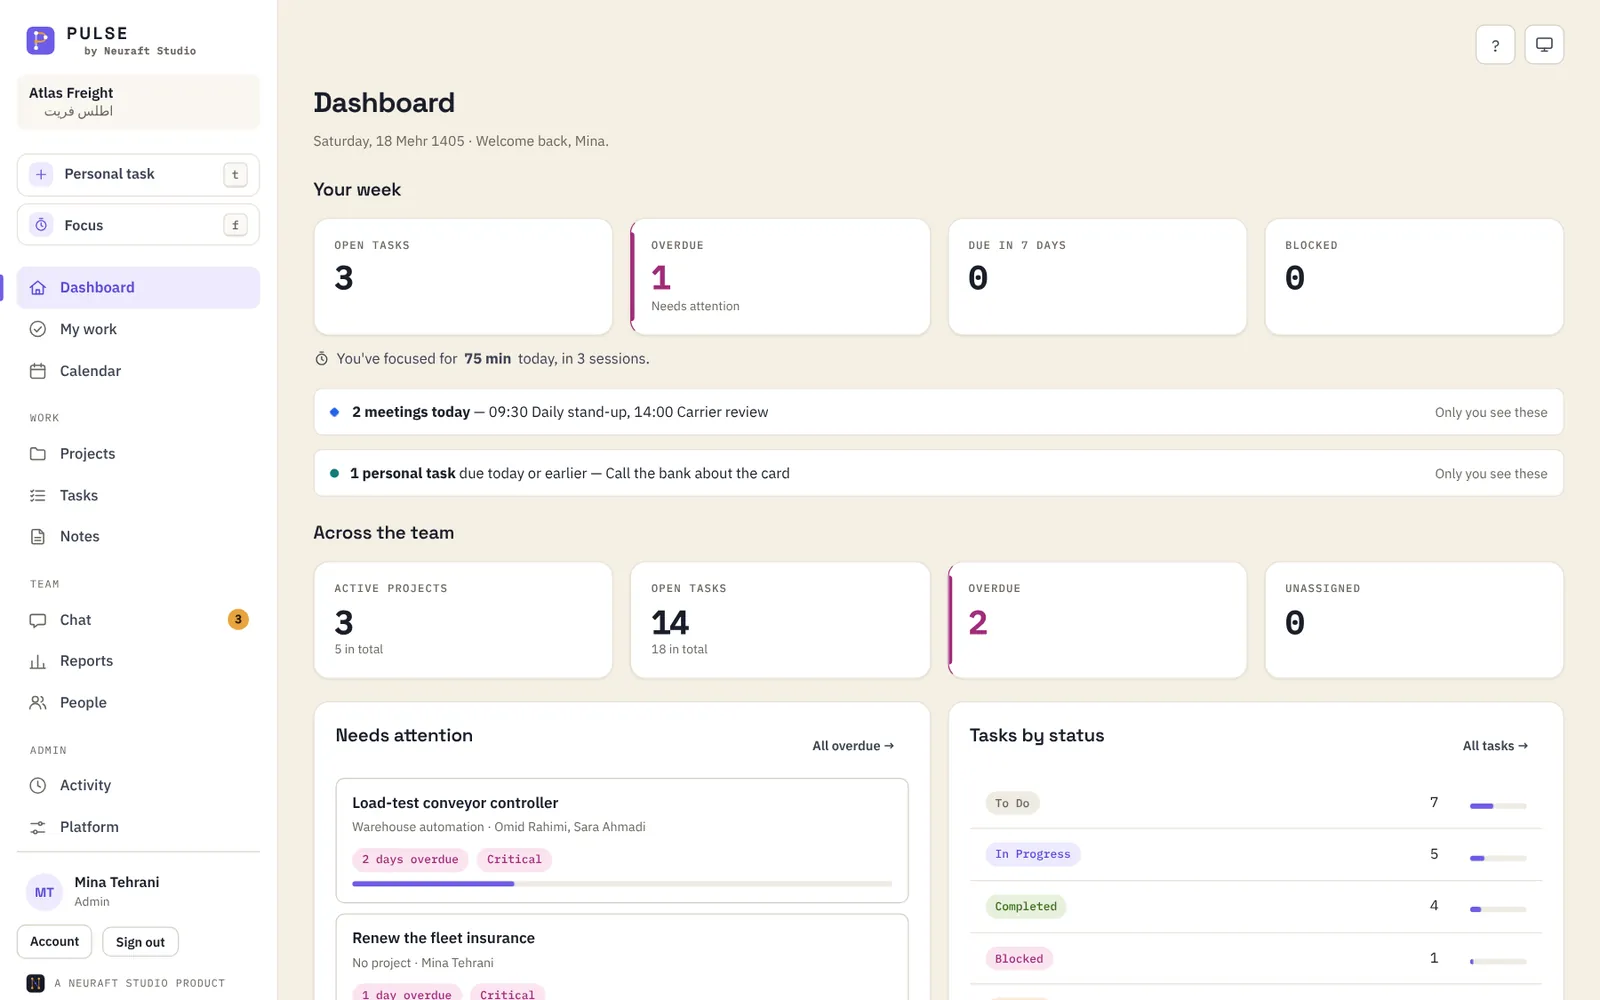
Task: Open the team Open Tasks card showing 14
Action: pos(780,620)
